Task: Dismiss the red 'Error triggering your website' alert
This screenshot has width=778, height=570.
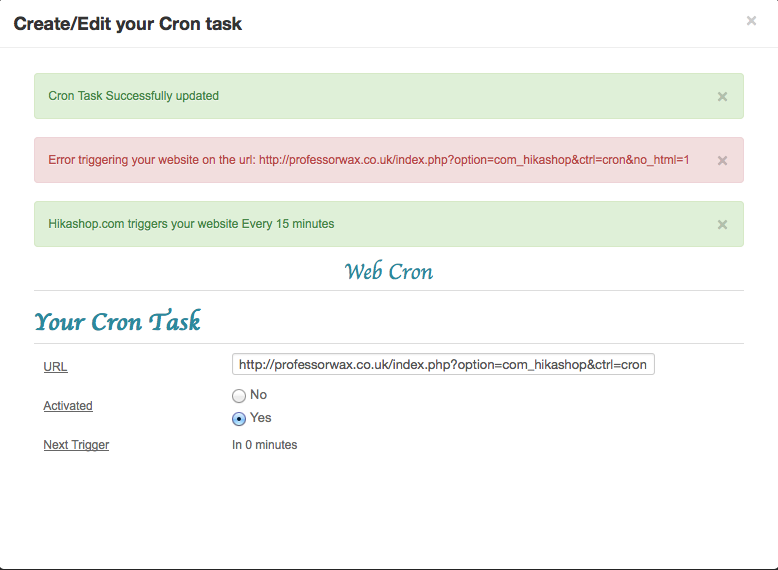Action: (722, 161)
